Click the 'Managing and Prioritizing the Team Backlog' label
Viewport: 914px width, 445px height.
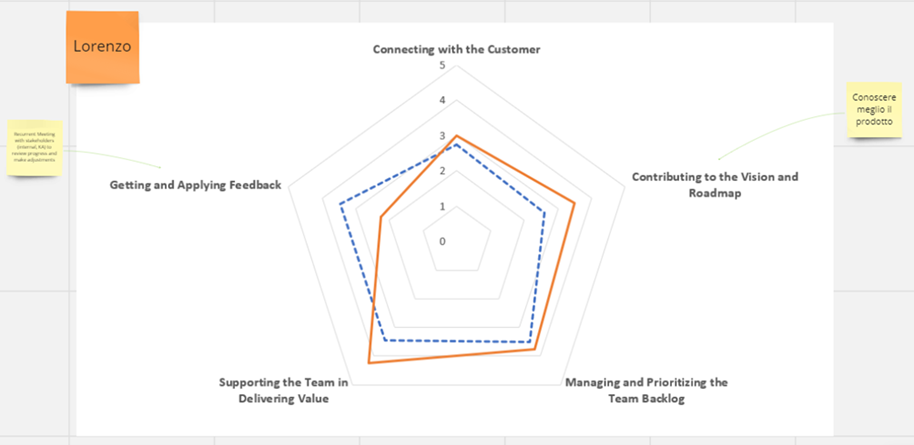click(x=646, y=391)
